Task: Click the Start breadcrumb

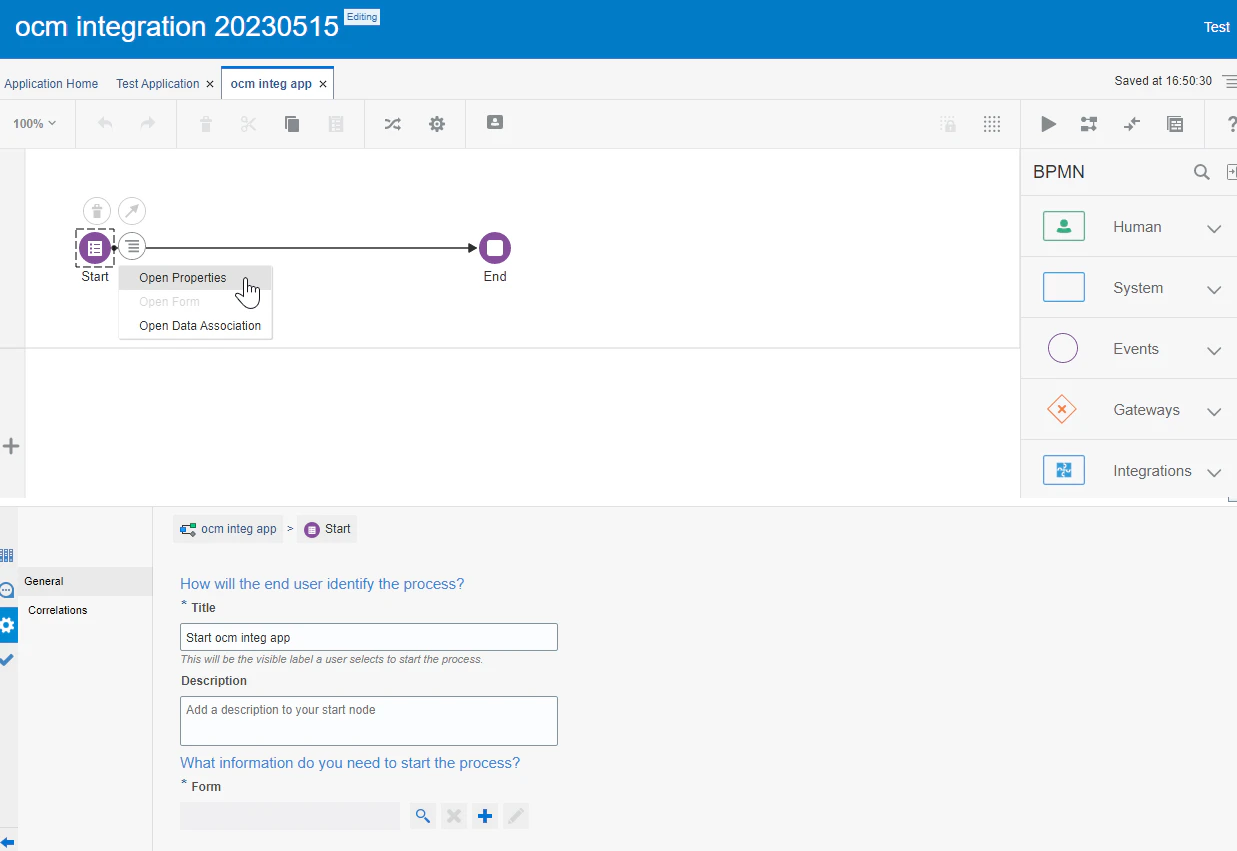Action: [x=327, y=529]
